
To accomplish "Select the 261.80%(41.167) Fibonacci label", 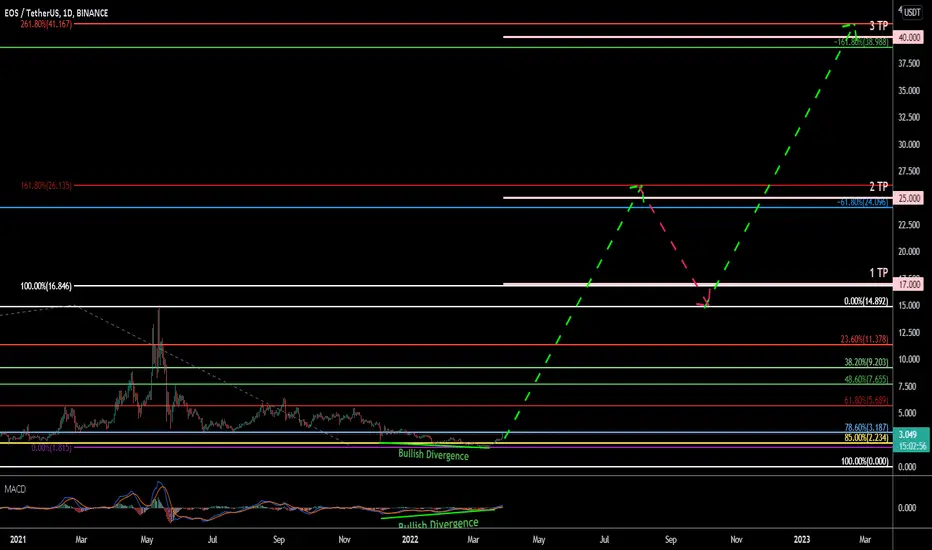I will tap(46, 24).
